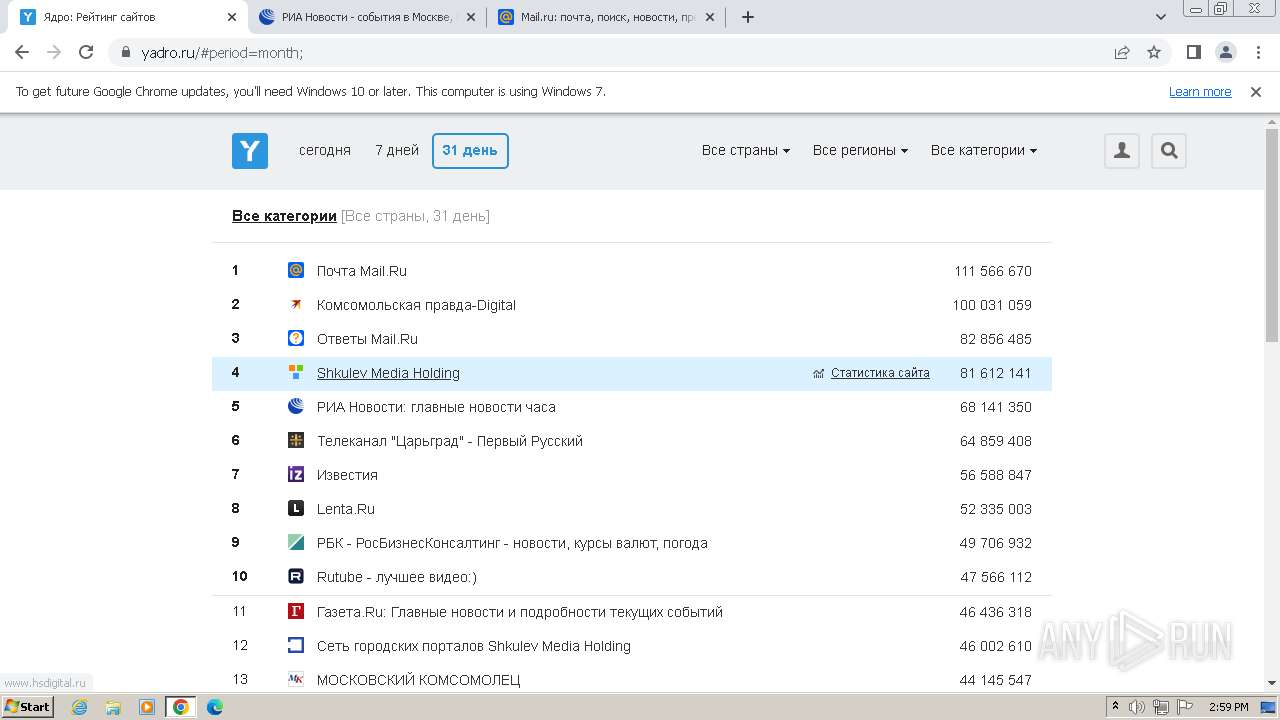1280x720 pixels.
Task: Click the statistics chart icon
Action: tap(819, 373)
